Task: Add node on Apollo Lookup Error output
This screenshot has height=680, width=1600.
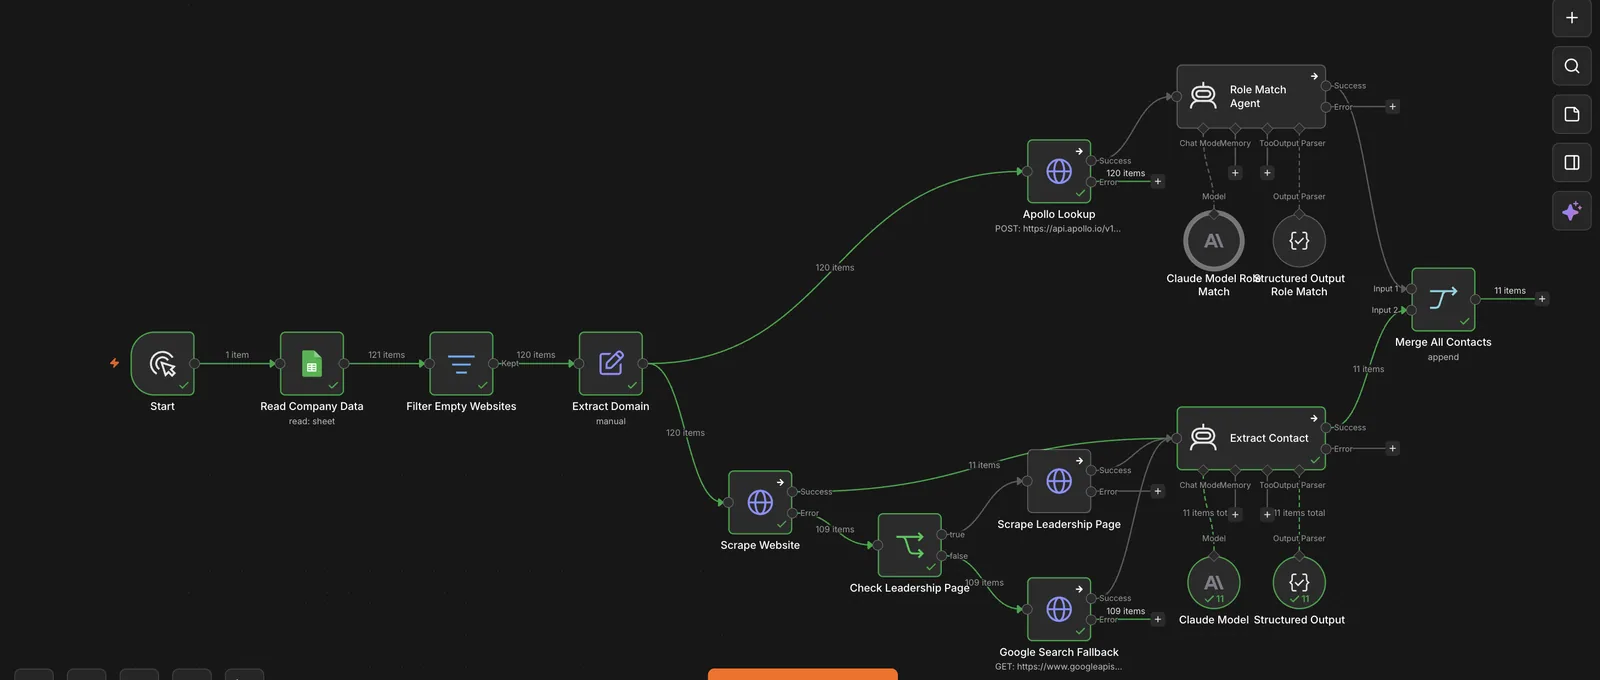Action: pyautogui.click(x=1158, y=182)
